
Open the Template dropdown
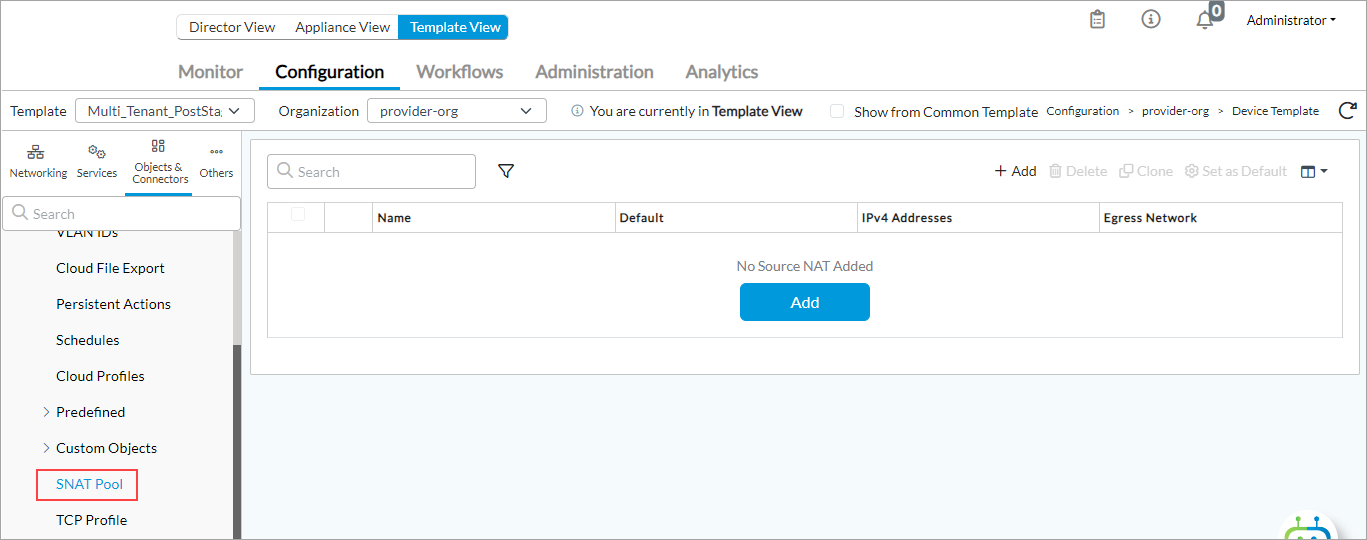click(165, 111)
